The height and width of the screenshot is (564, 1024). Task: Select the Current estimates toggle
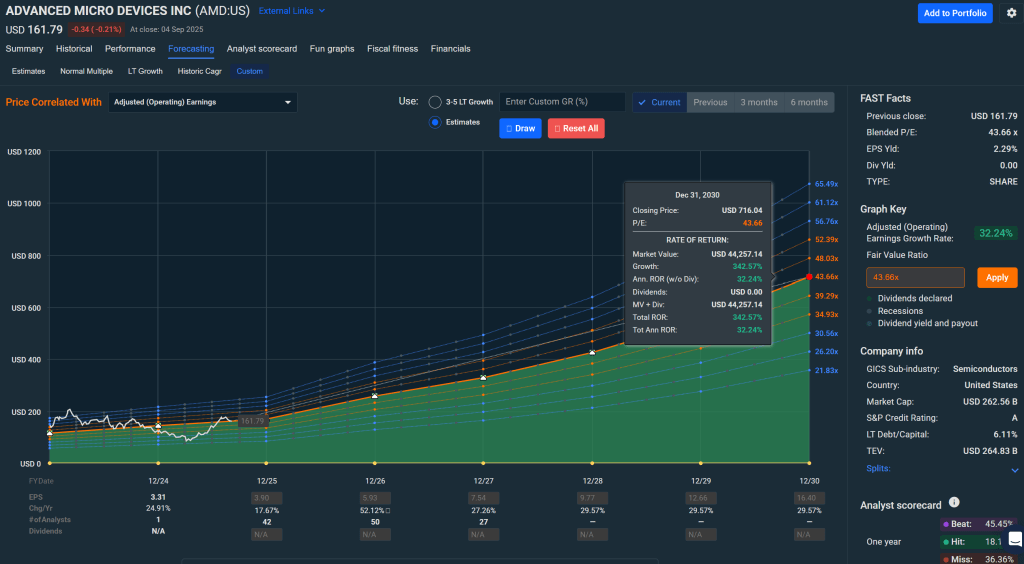(659, 102)
